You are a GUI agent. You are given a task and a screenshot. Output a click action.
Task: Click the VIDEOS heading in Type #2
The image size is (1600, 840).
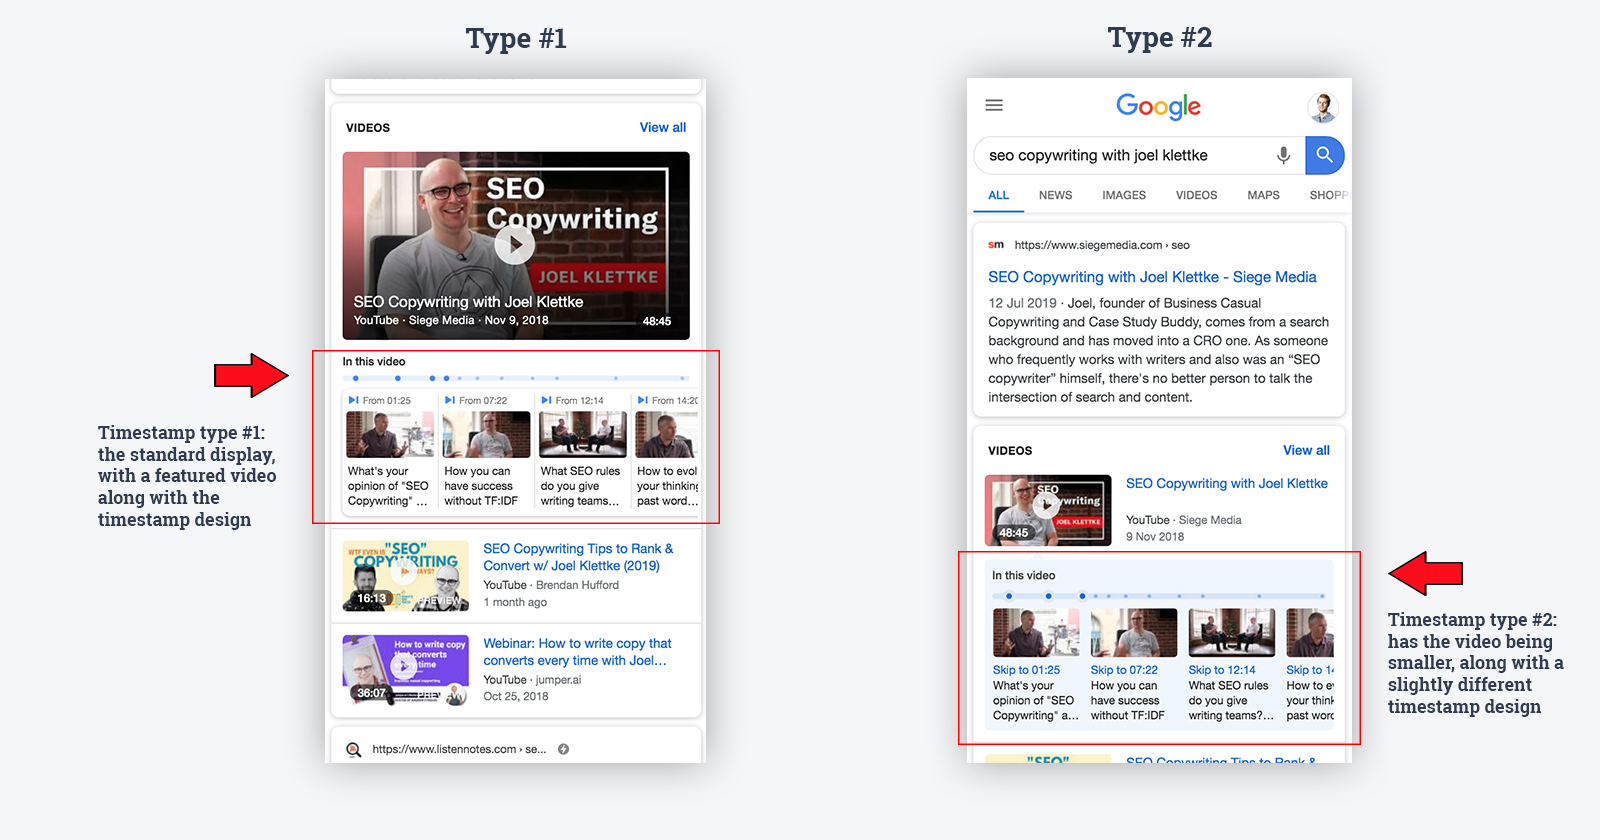pos(1010,451)
